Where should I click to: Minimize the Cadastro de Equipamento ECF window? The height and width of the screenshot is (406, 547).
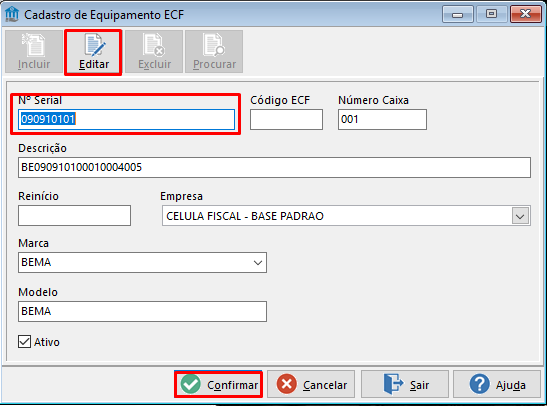click(457, 14)
